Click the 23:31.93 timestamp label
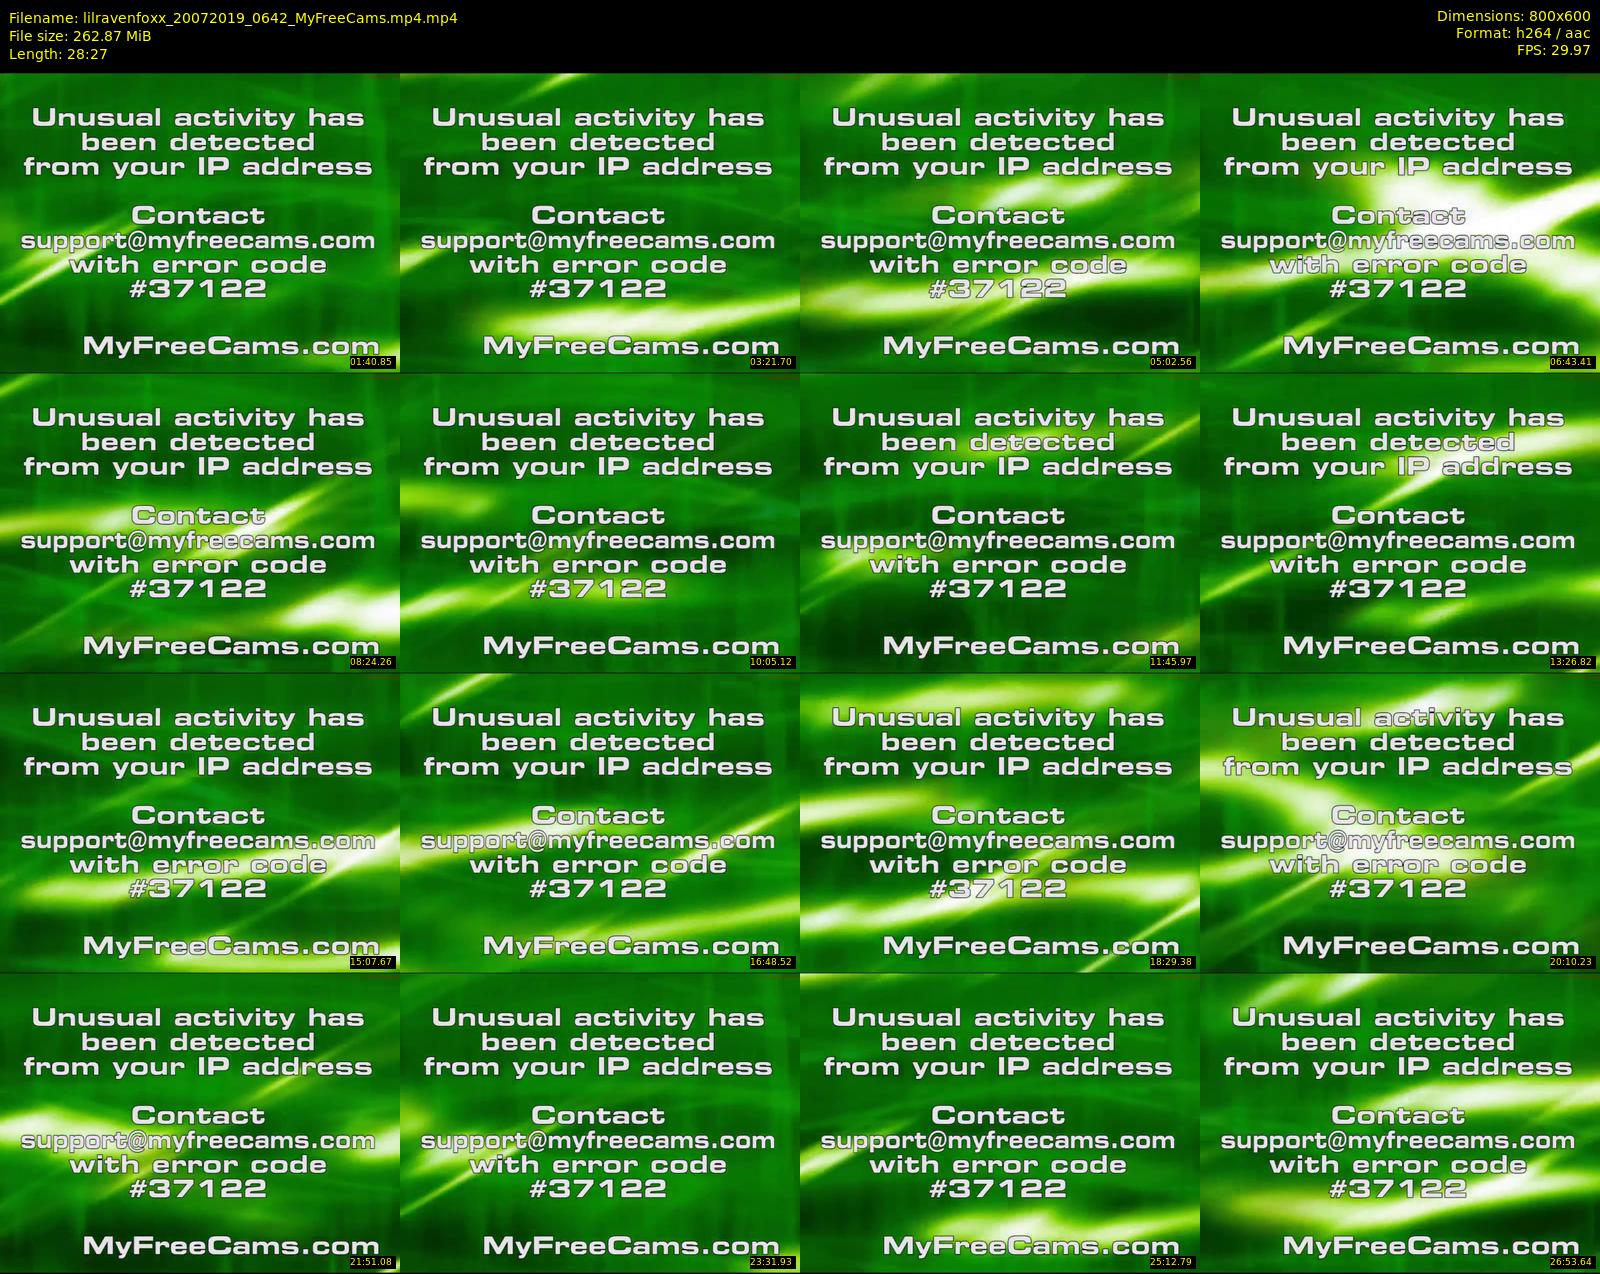Viewport: 1600px width, 1274px height. coord(772,1262)
